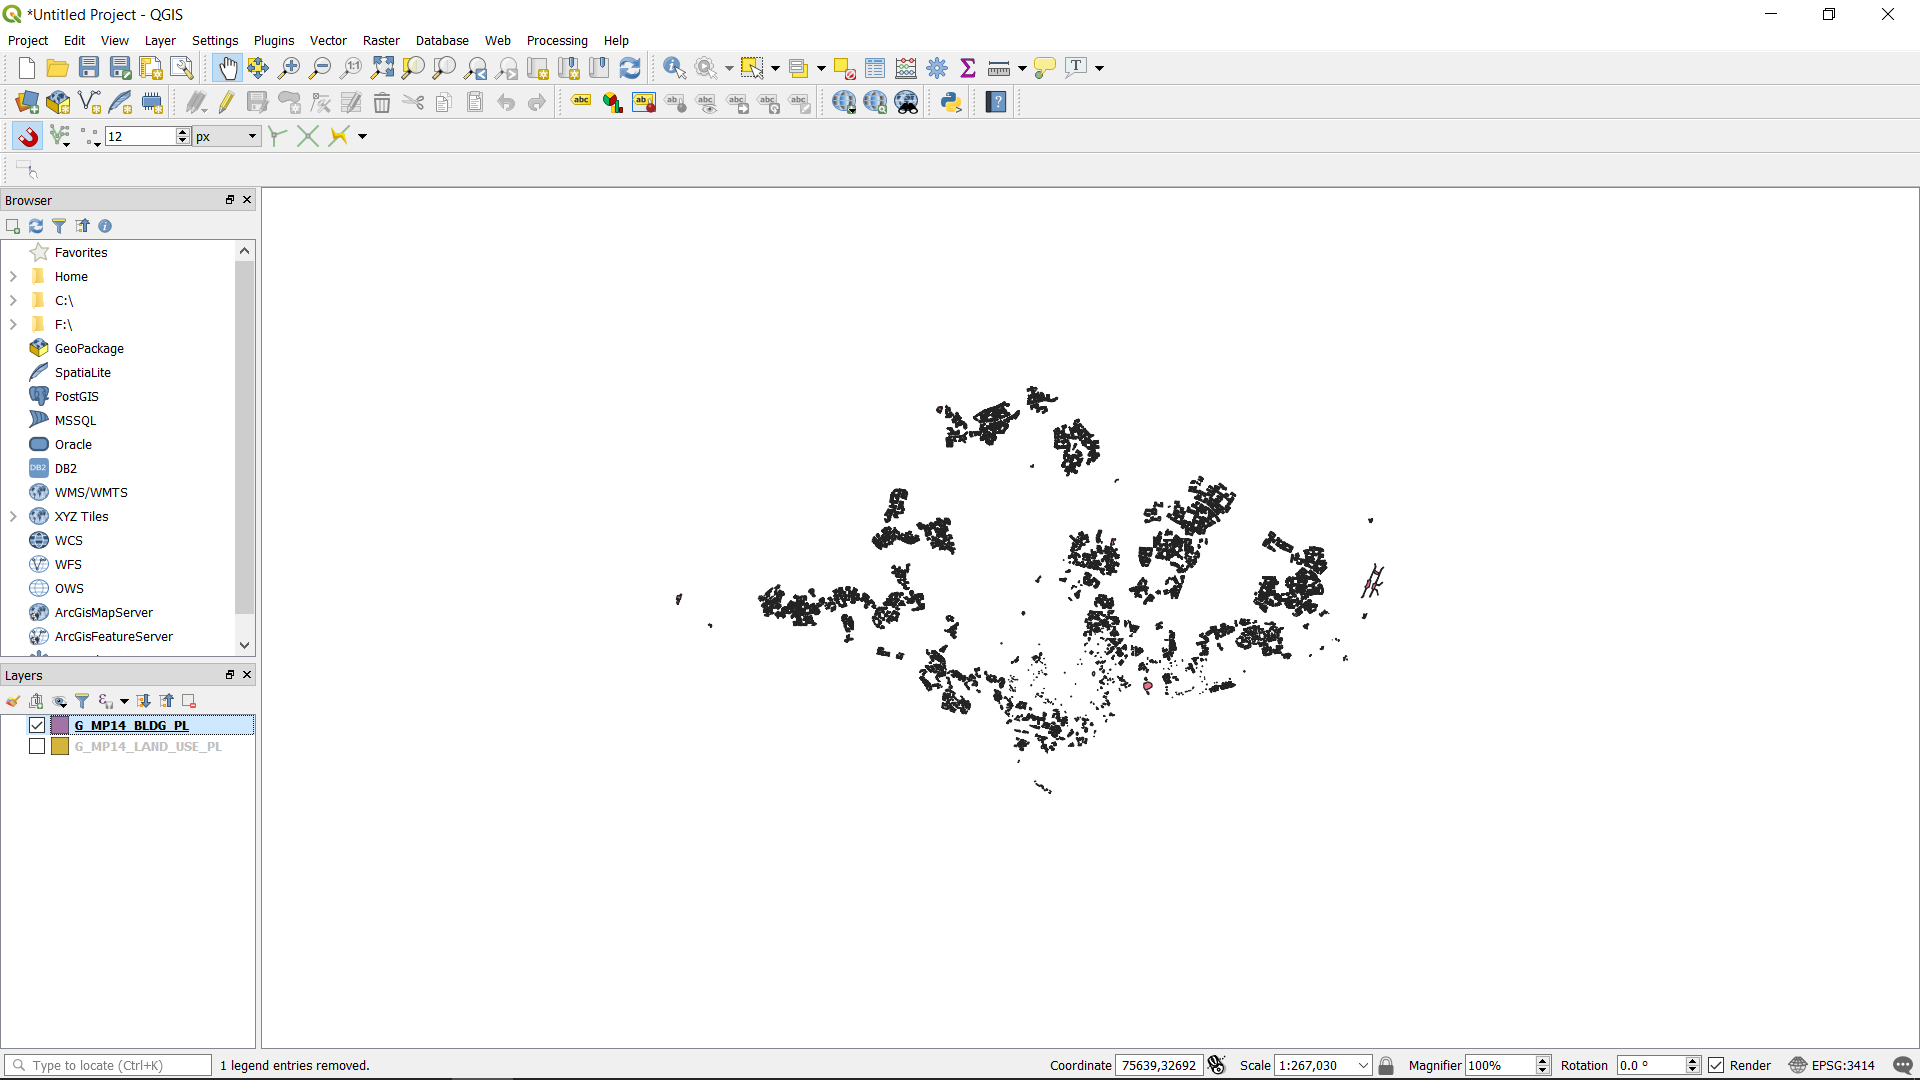This screenshot has height=1080, width=1920.
Task: Enable the G_MP14_LAND_USE_PL layer checkbox
Action: tap(37, 746)
